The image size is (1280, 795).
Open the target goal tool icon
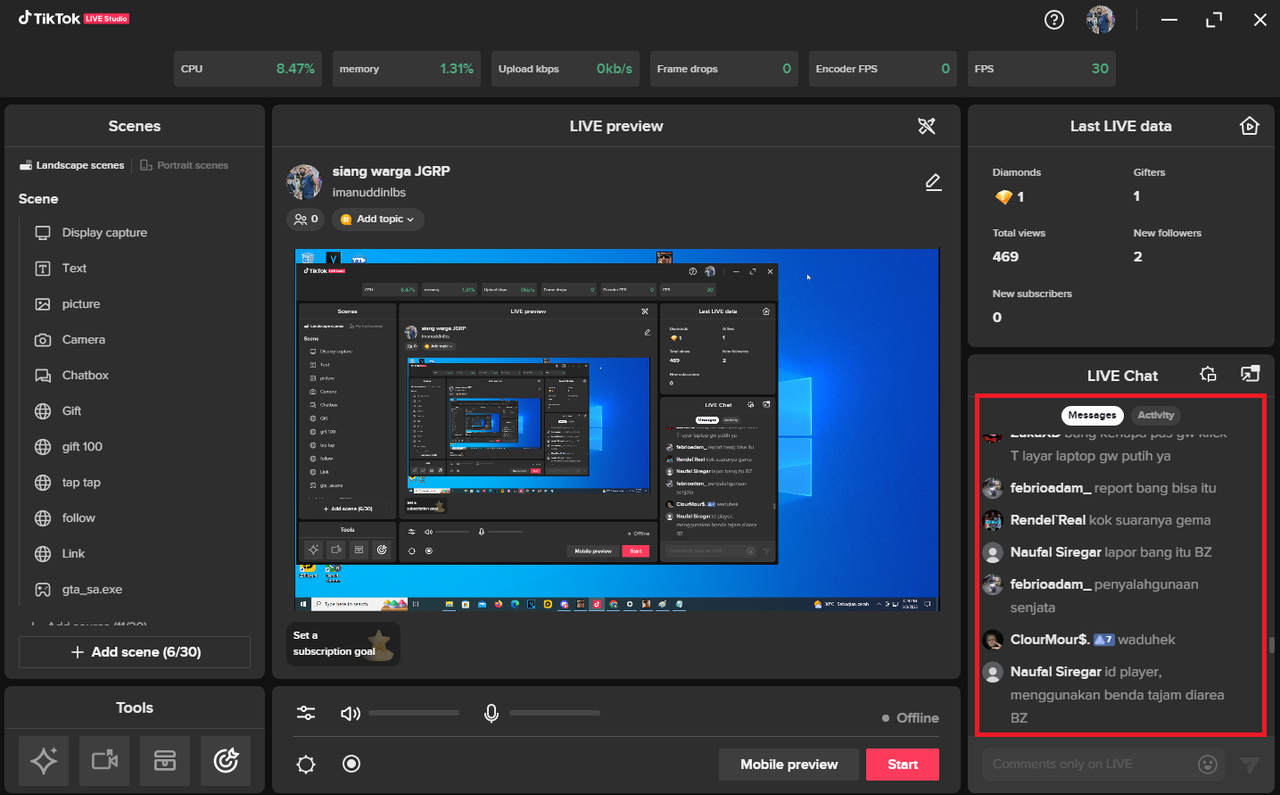(226, 761)
